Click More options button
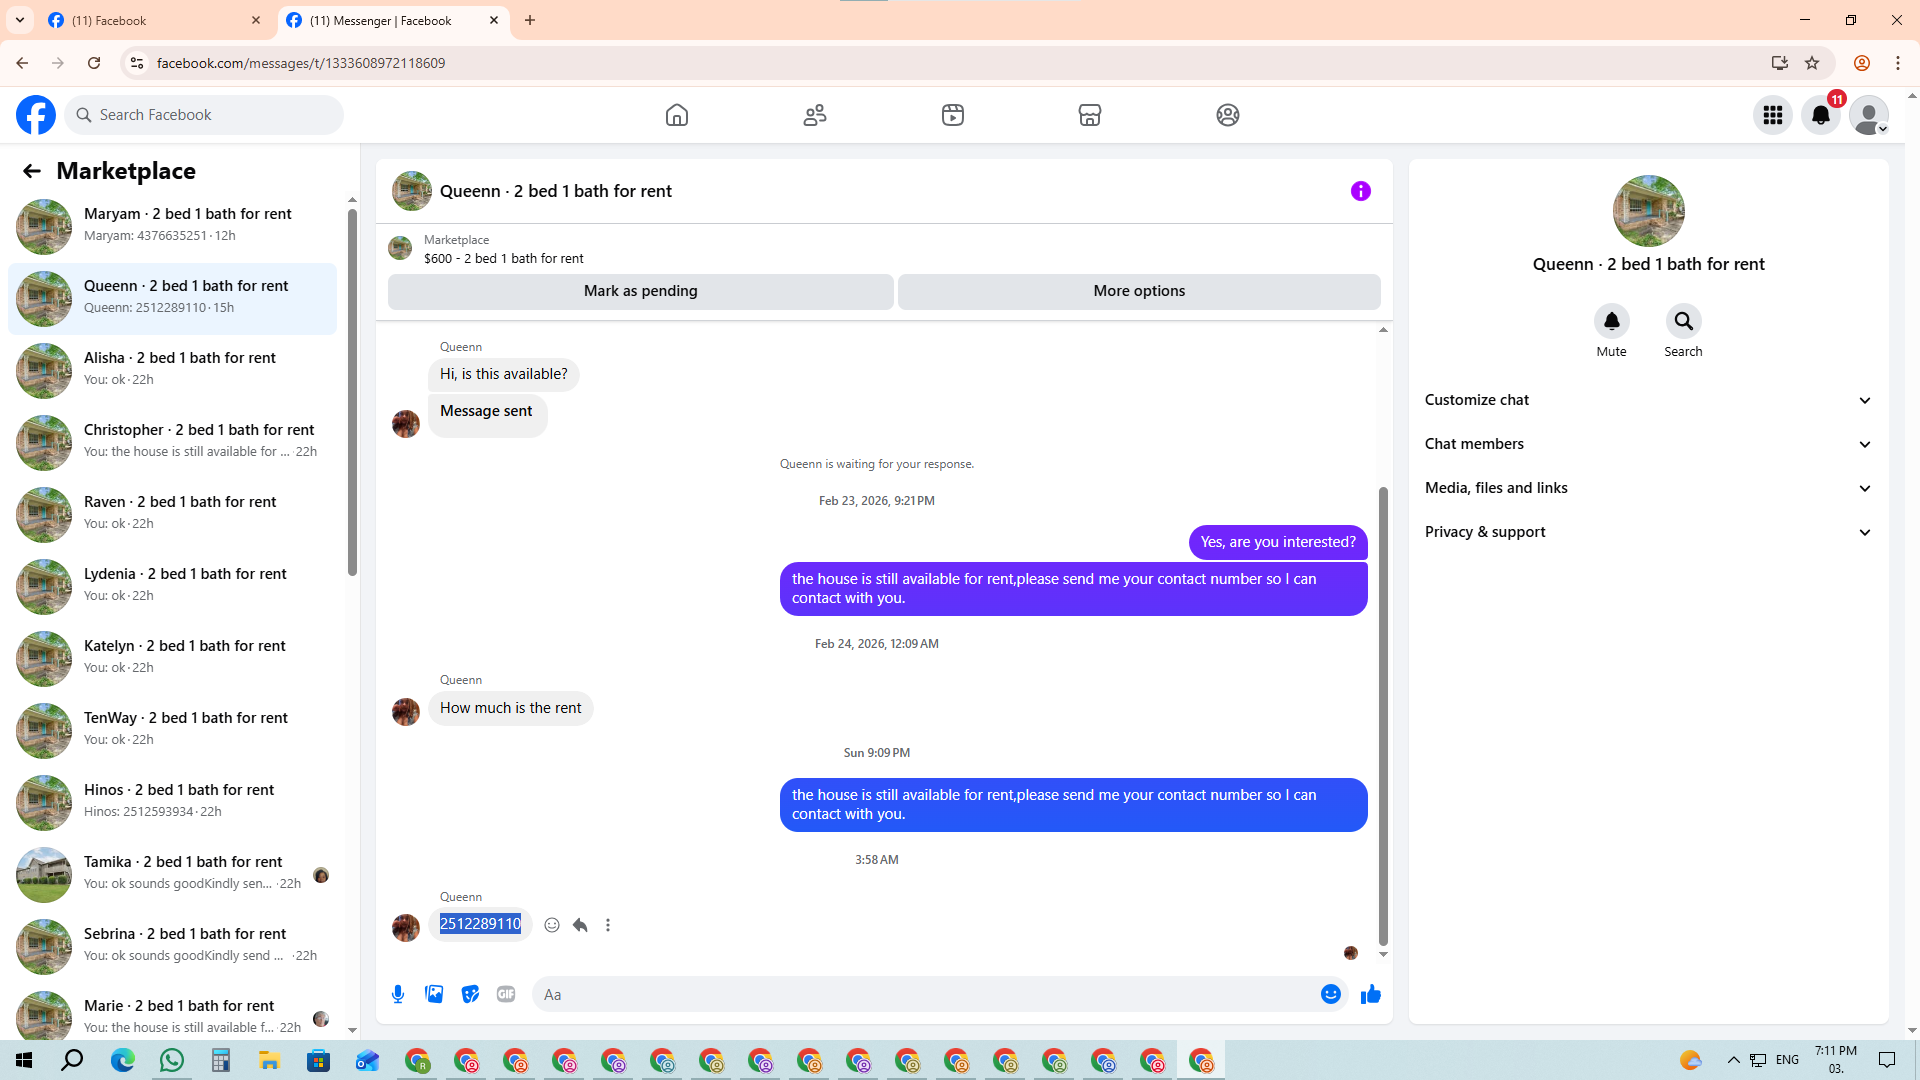Image resolution: width=1920 pixels, height=1080 pixels. coord(1139,291)
